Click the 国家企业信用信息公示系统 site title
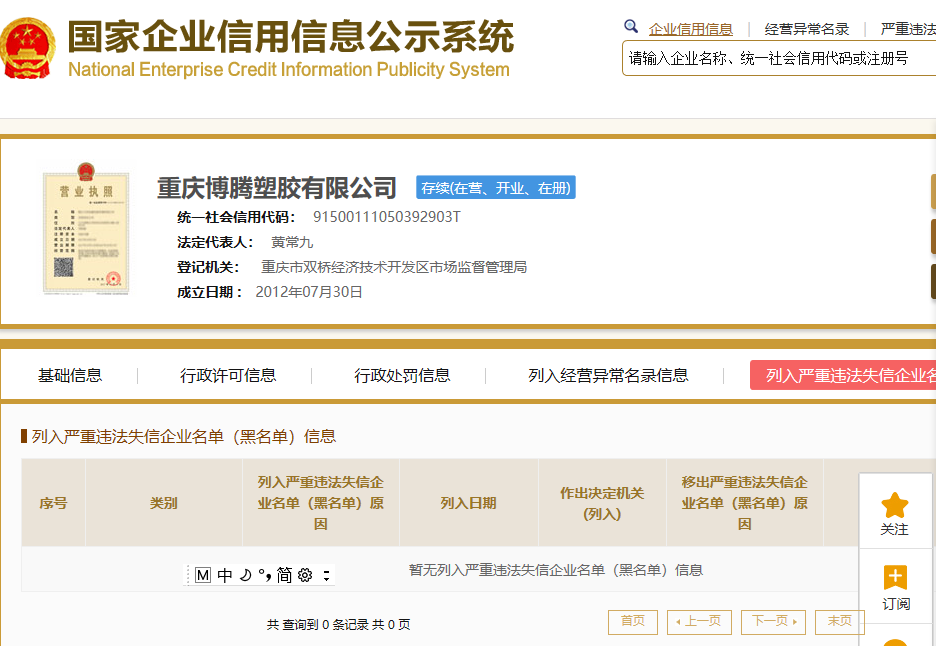The image size is (936, 646). coord(291,36)
